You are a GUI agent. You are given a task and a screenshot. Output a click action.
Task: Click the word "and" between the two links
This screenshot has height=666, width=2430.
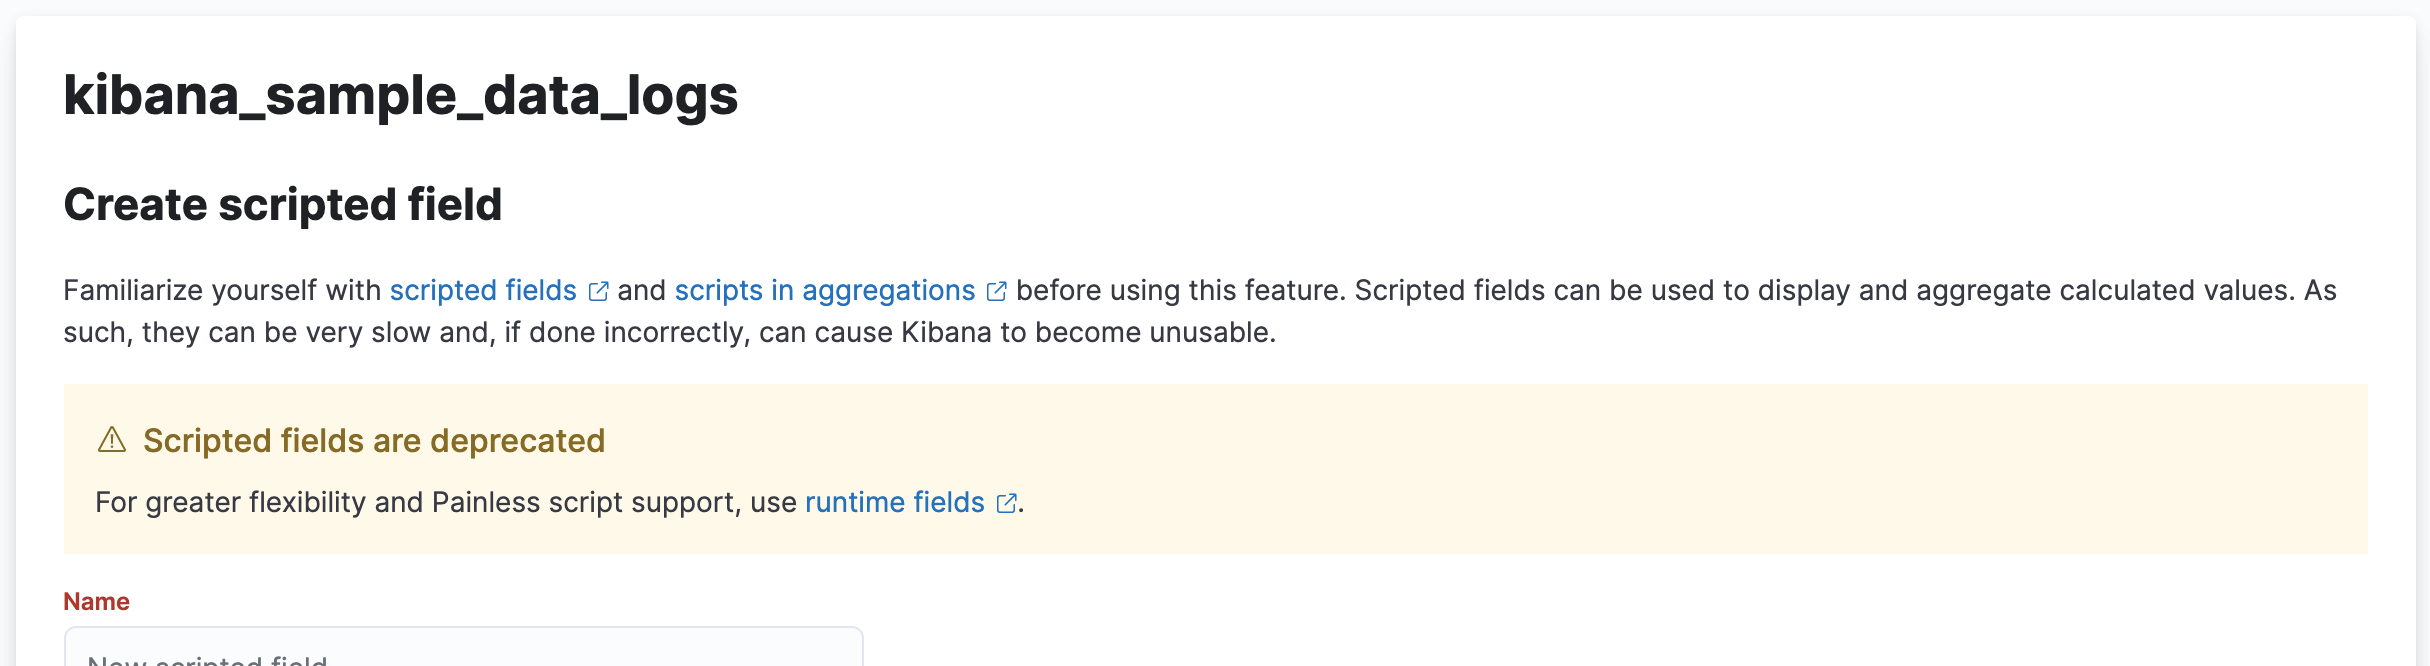tap(641, 290)
